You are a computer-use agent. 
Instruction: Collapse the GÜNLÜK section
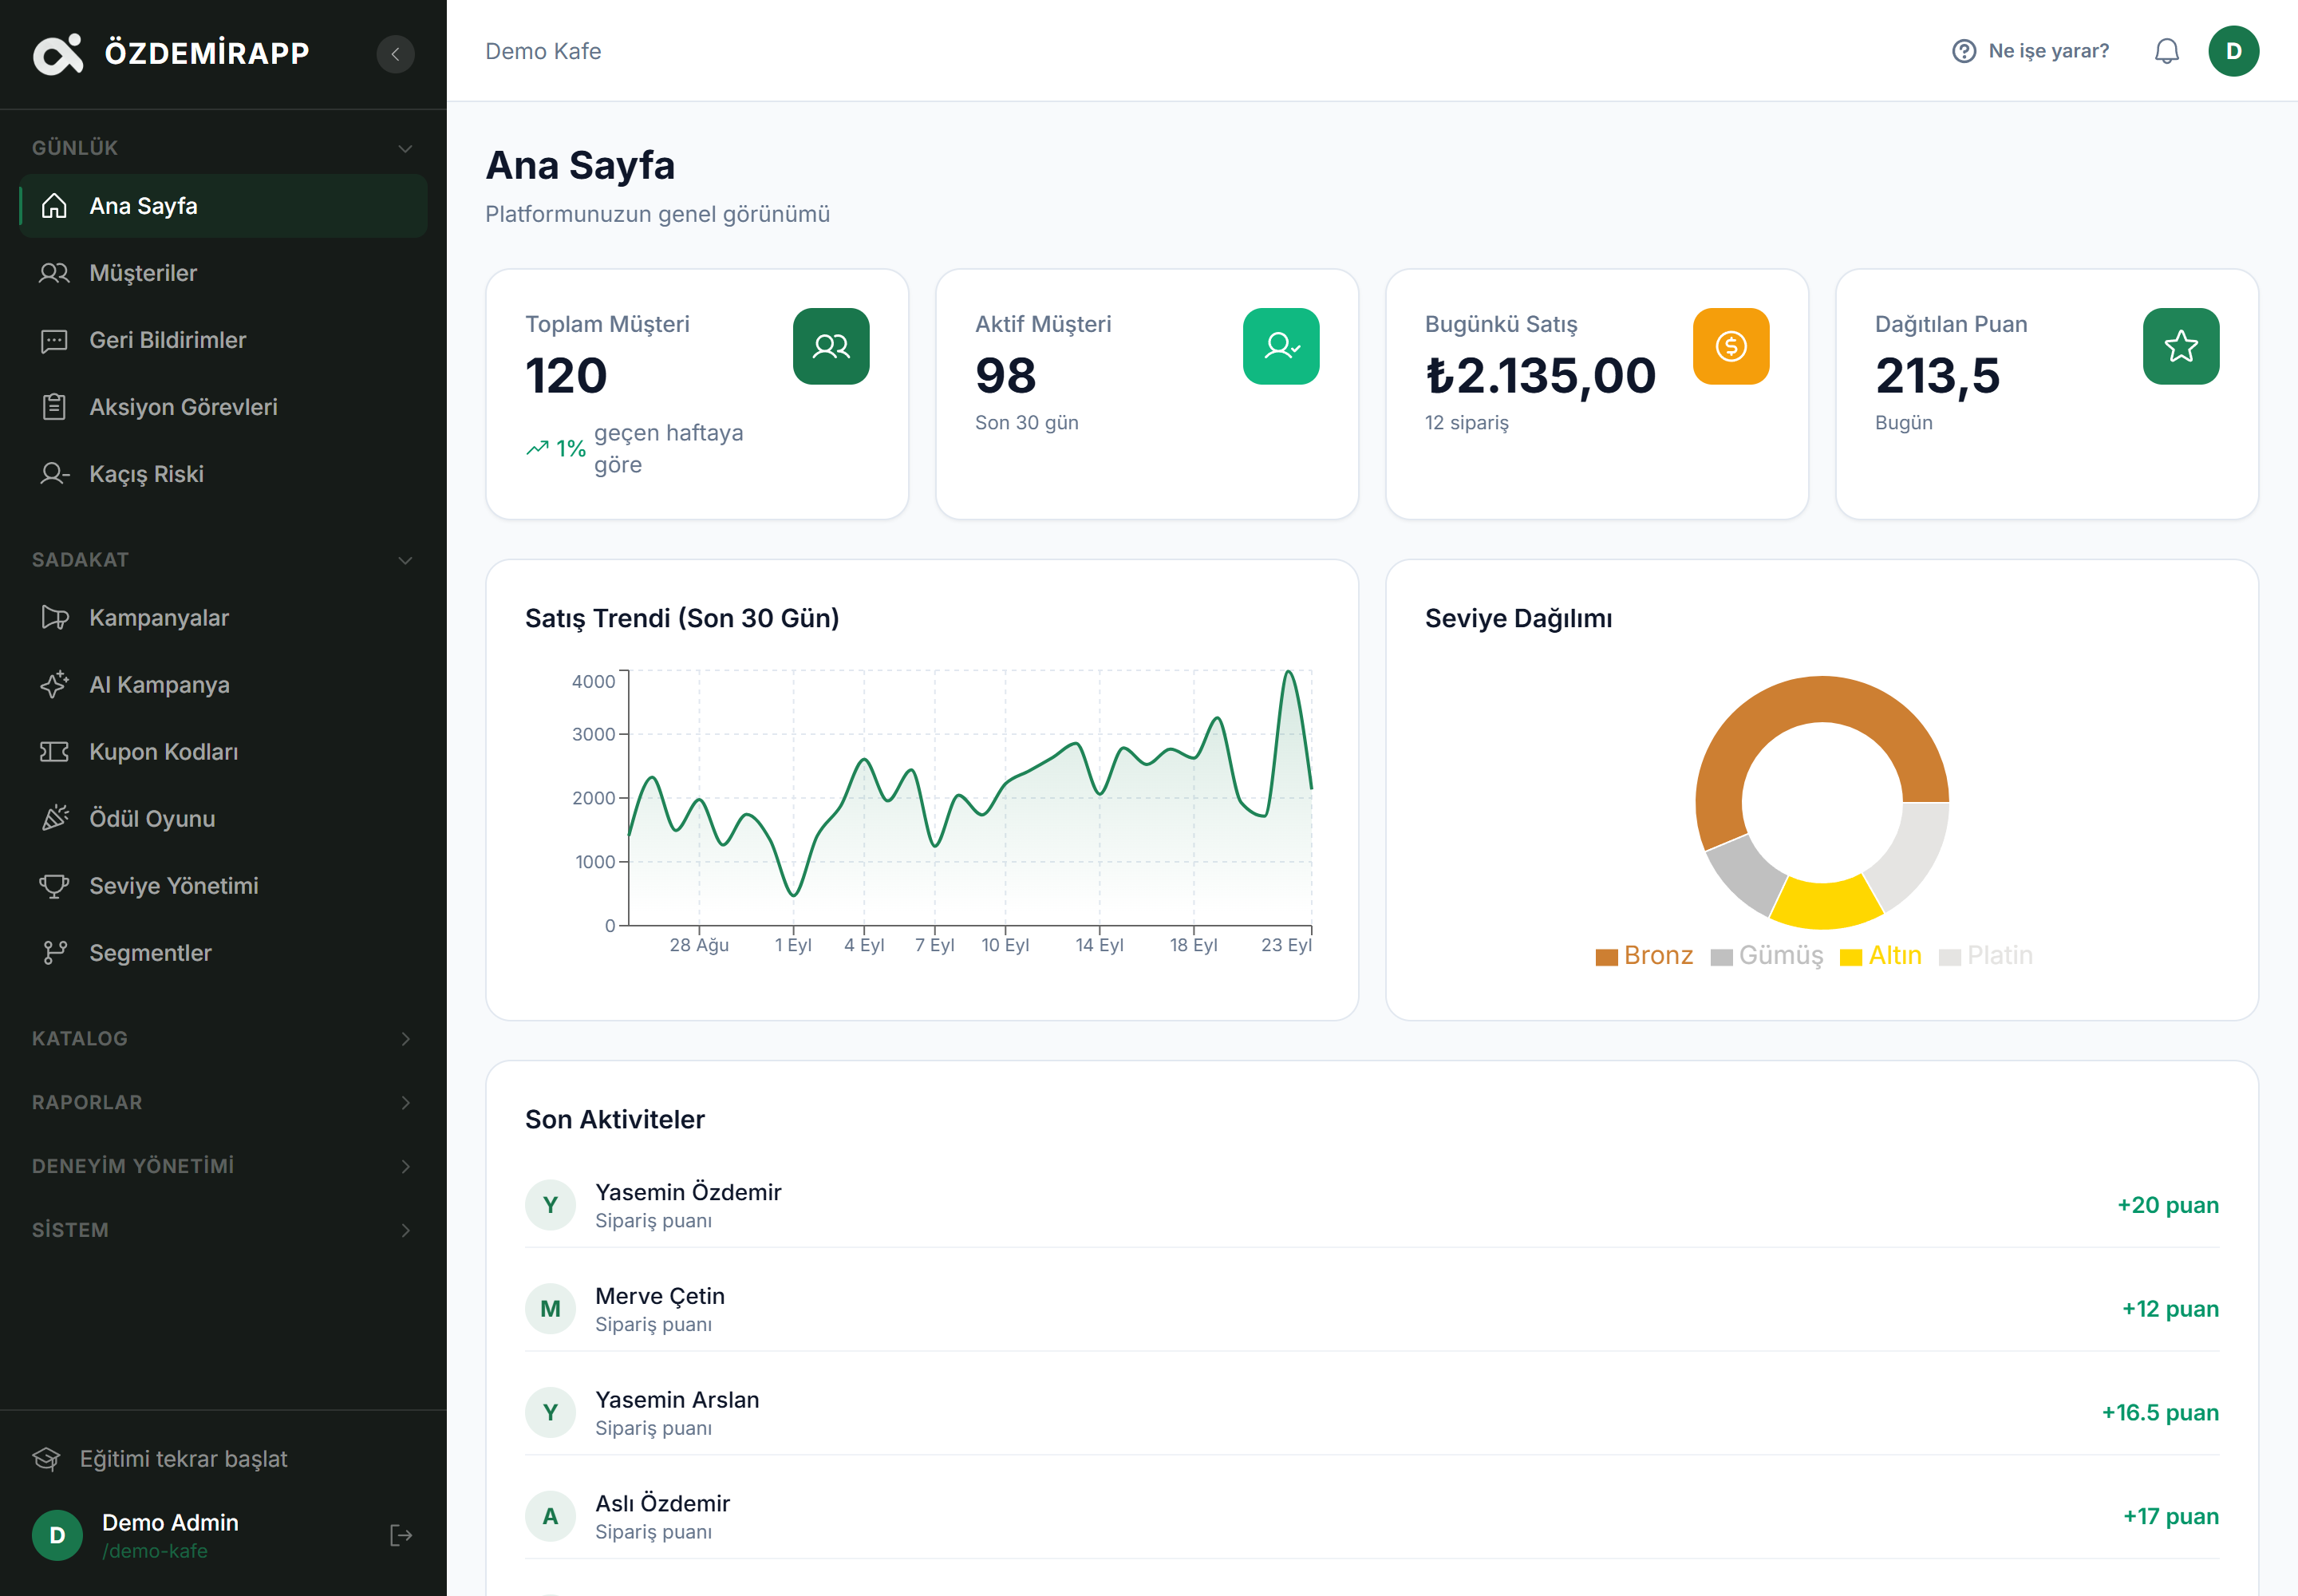223,148
